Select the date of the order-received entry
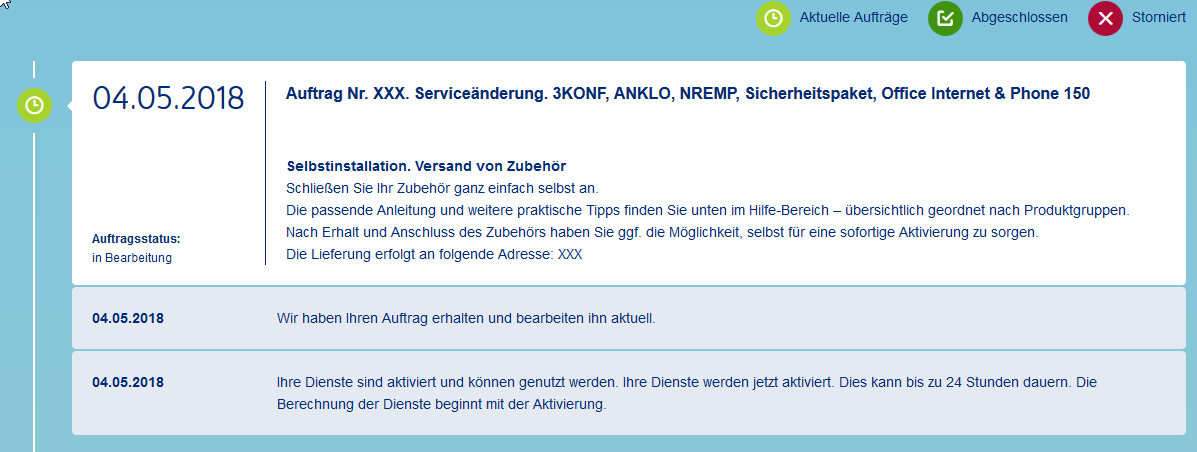1197x452 pixels. coord(127,319)
